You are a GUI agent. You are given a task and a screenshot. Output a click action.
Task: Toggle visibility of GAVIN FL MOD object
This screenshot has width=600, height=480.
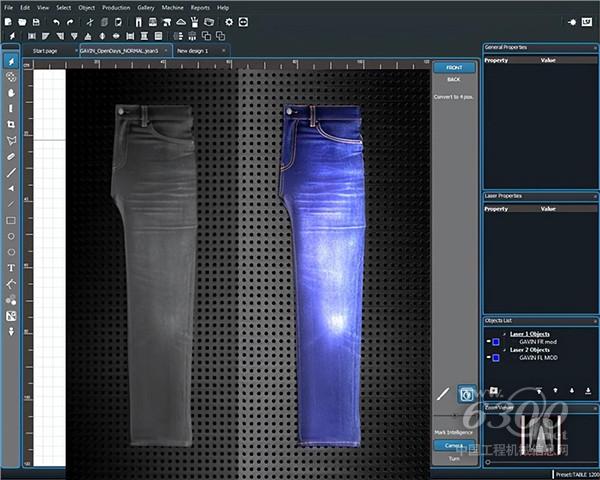[489, 357]
